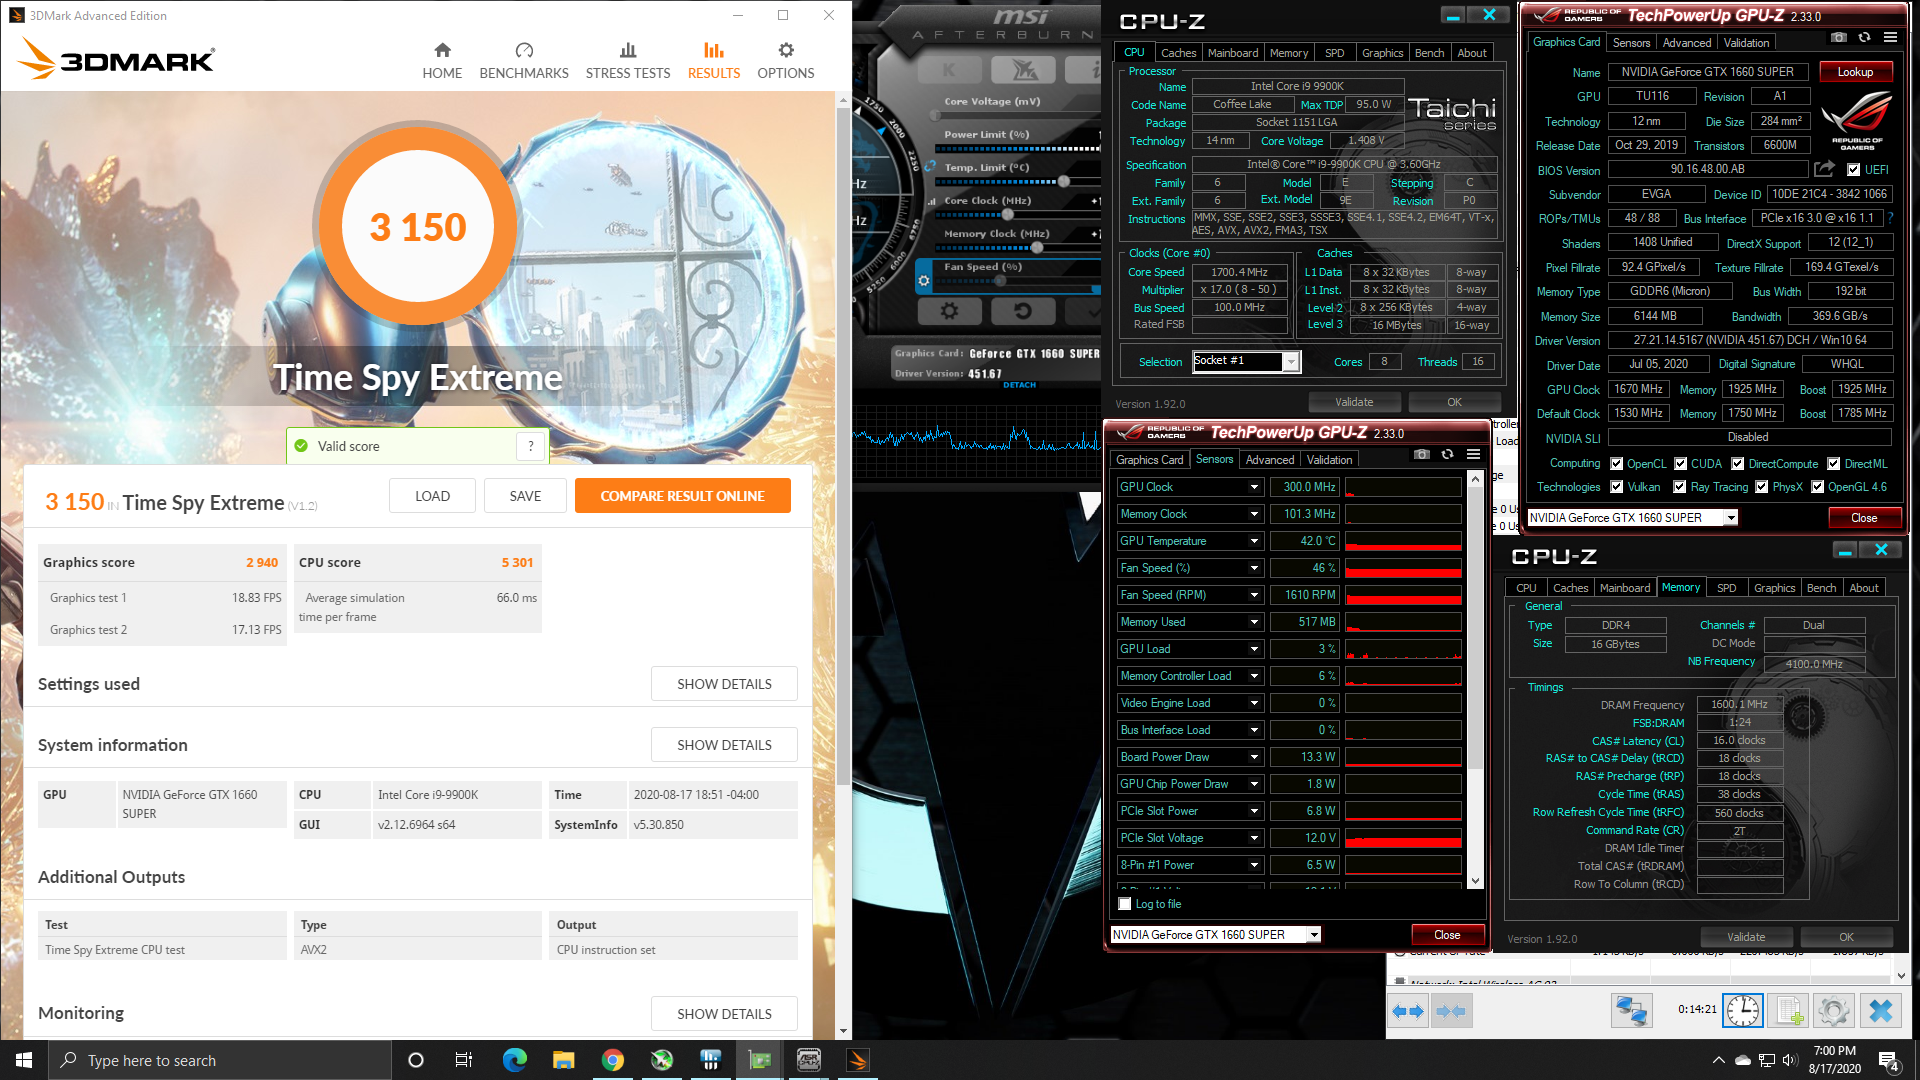Click Afterburner Fan Speed slider handle
This screenshot has width=1920, height=1080.
pos(1000,281)
